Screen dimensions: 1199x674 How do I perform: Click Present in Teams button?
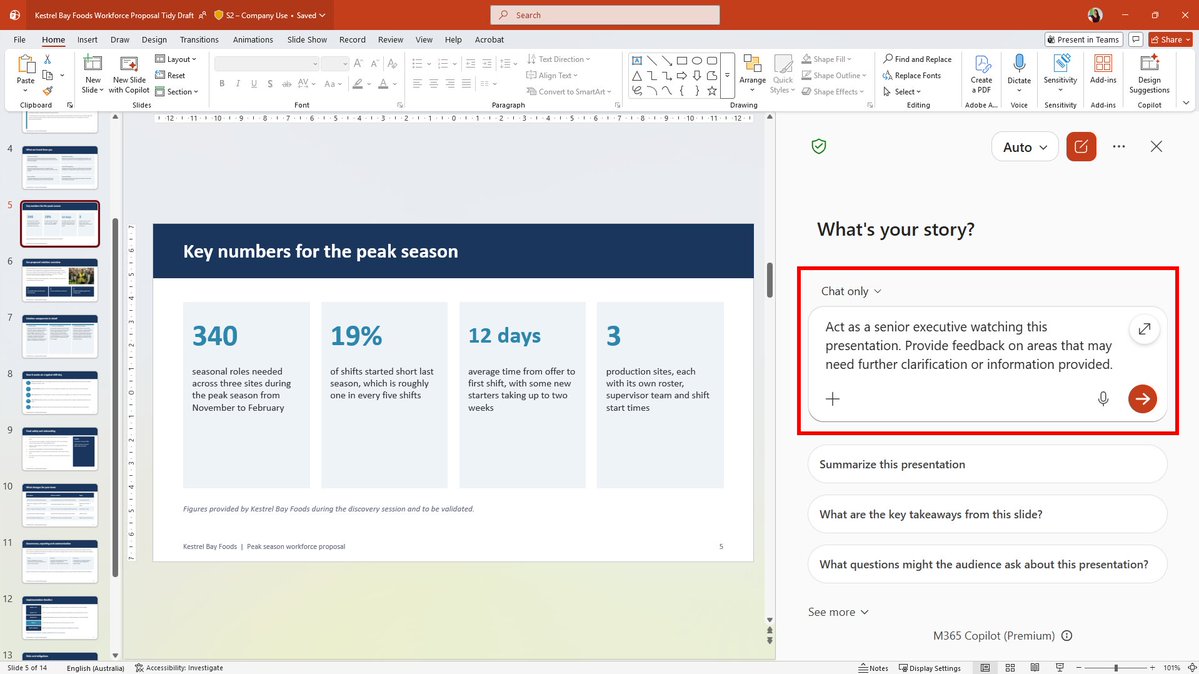1083,40
